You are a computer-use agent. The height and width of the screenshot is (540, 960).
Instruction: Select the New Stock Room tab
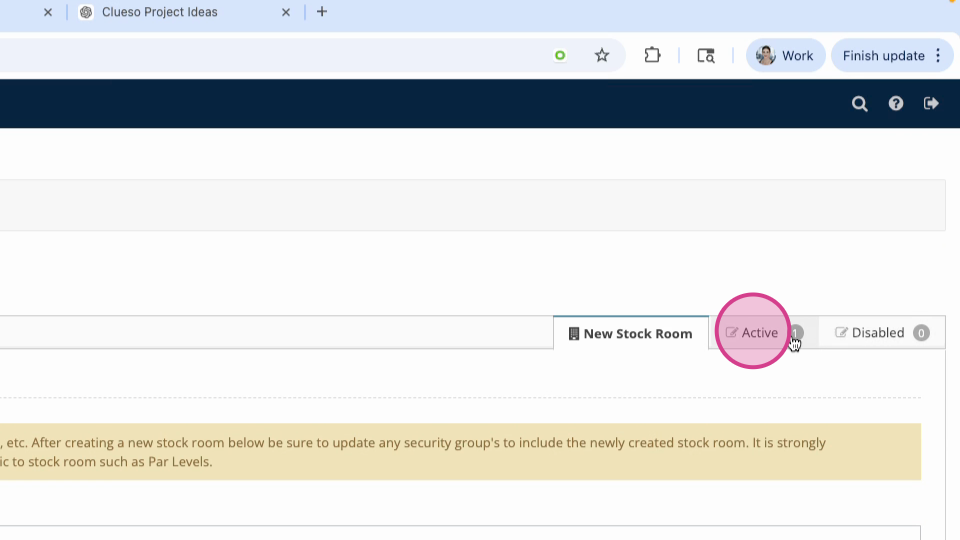[631, 333]
